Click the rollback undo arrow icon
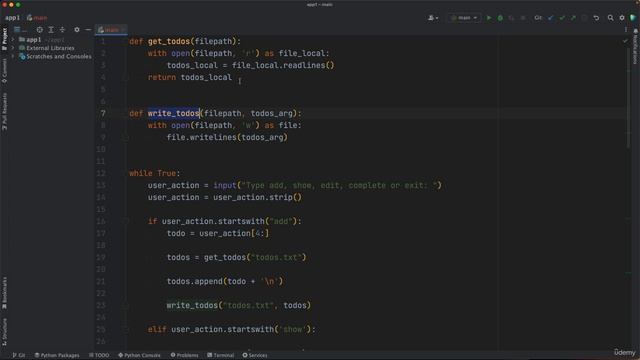The image size is (640, 360). click(x=596, y=18)
